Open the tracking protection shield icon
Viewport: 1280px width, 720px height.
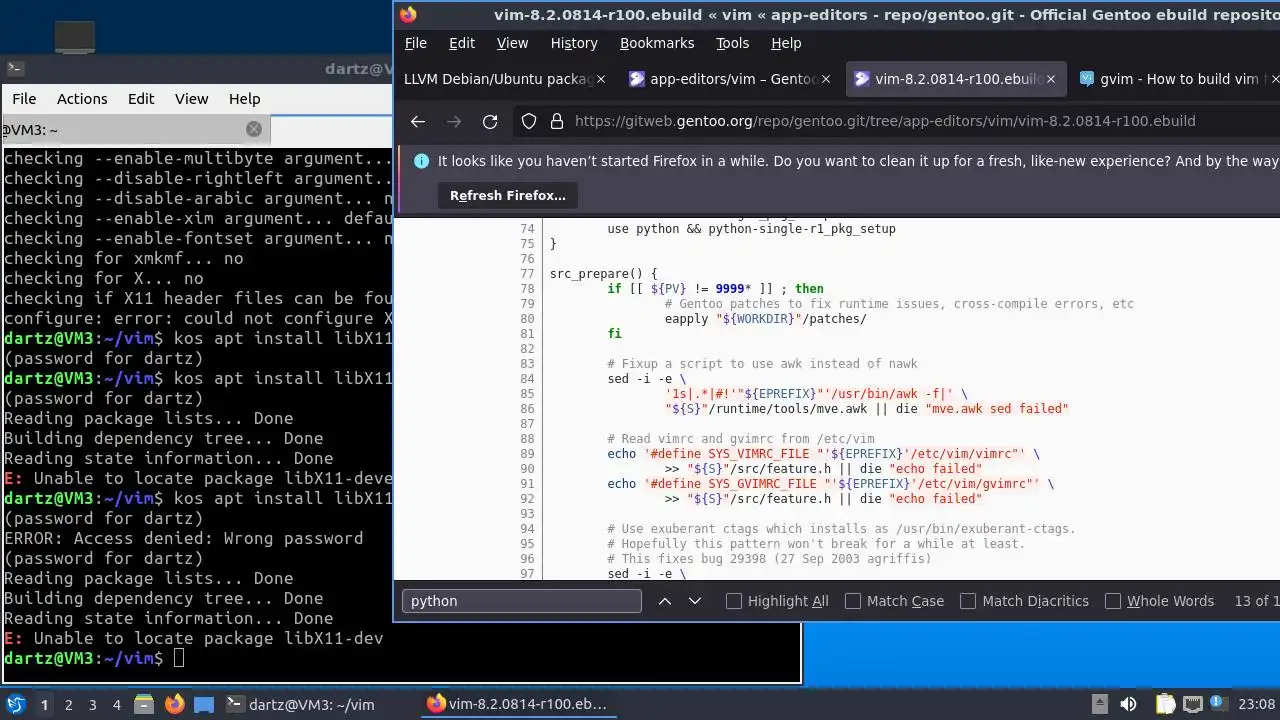click(529, 121)
